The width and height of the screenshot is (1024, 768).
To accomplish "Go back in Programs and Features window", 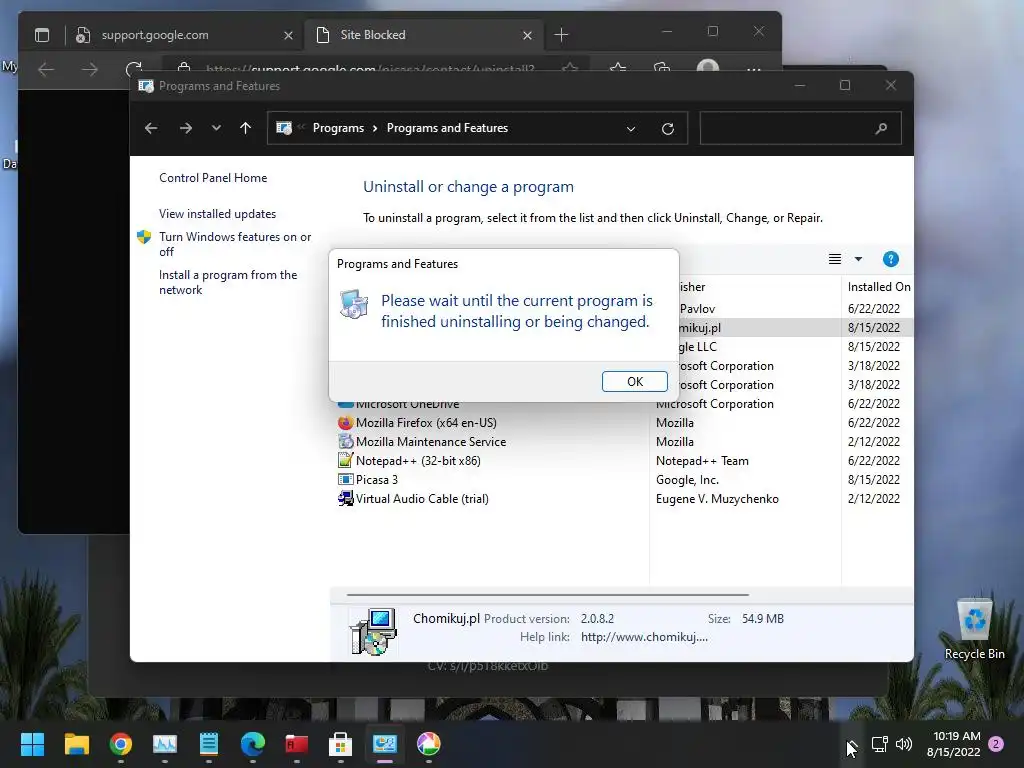I will pyautogui.click(x=151, y=128).
